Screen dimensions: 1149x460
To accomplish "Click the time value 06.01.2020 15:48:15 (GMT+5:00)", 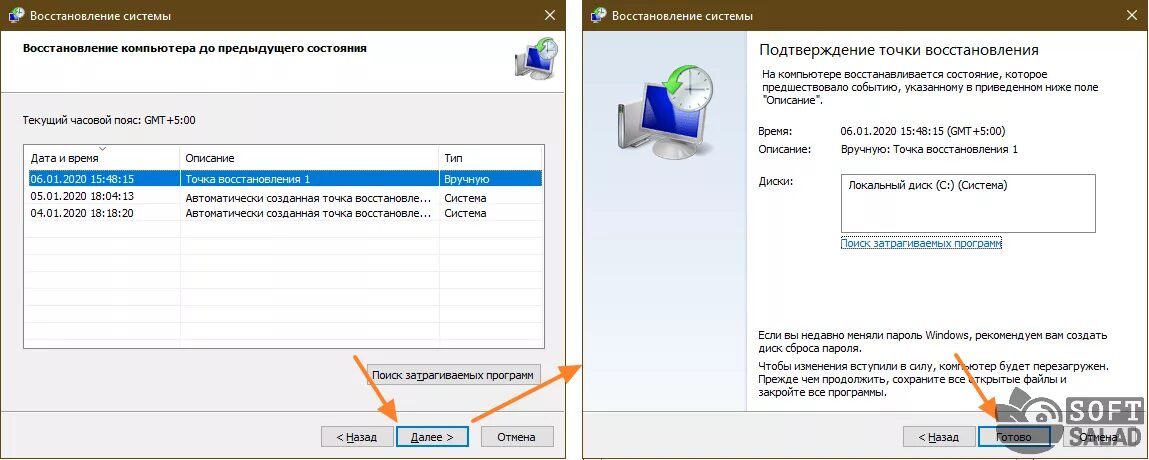I will tap(923, 131).
